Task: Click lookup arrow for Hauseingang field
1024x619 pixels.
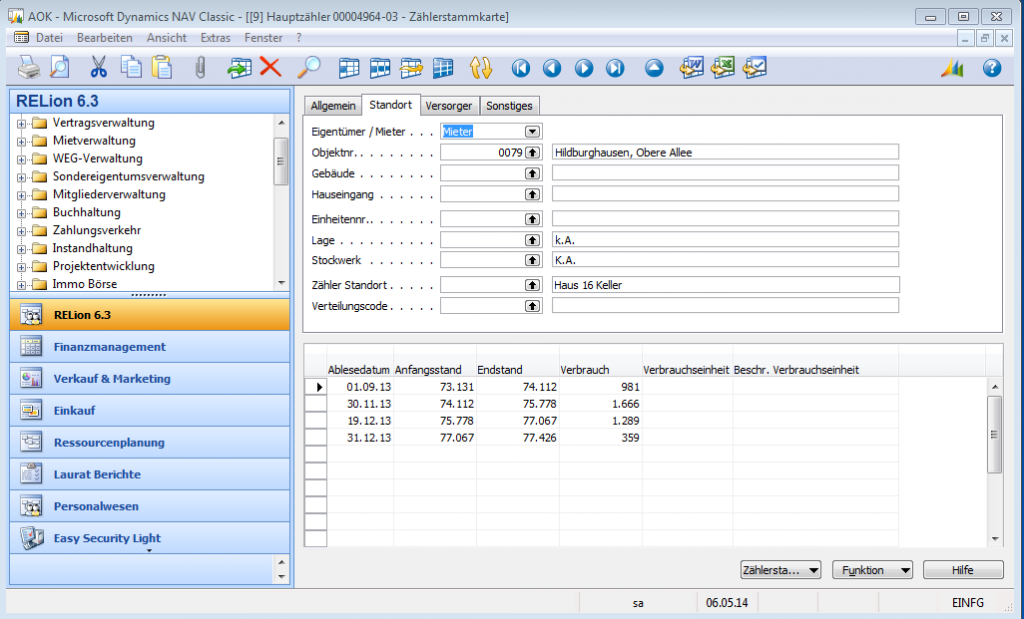Action: (533, 195)
